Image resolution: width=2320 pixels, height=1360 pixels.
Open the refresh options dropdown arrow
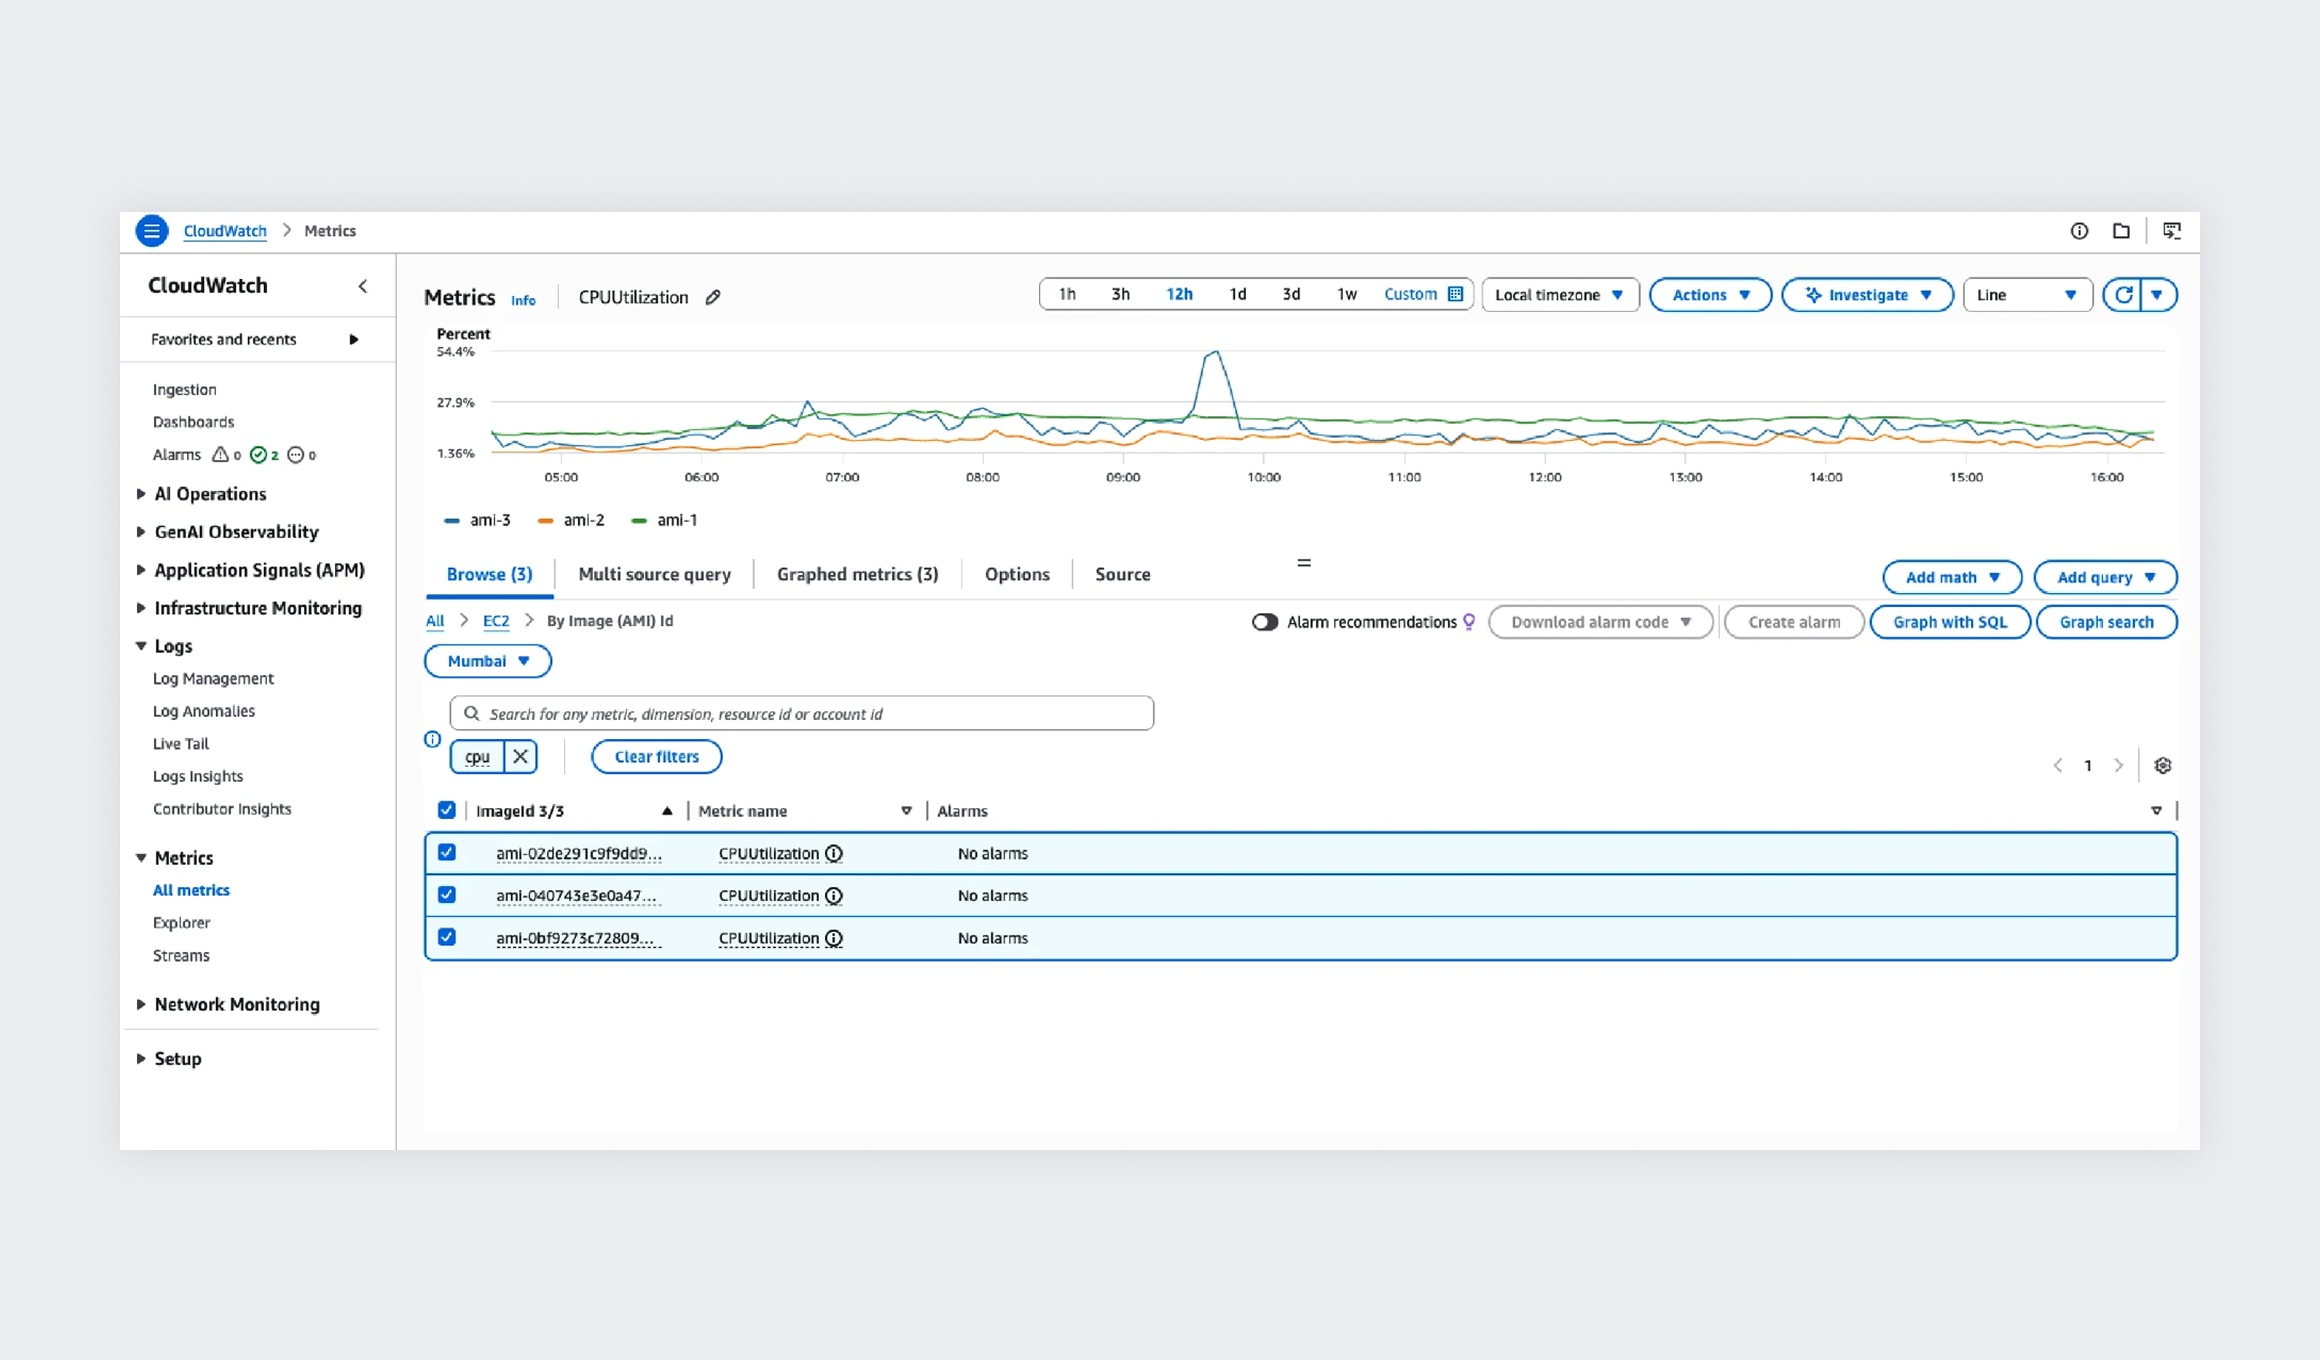click(x=2158, y=295)
